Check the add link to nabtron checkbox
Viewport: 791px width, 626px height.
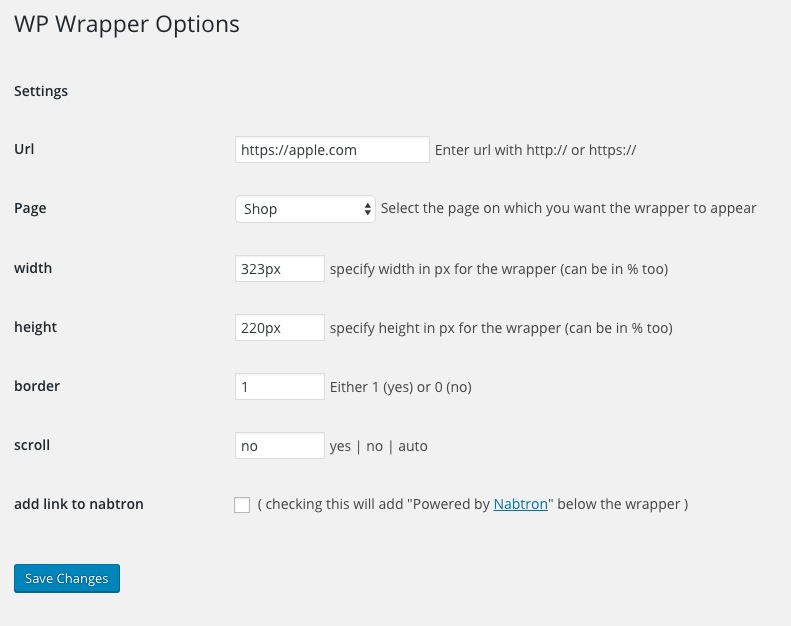pyautogui.click(x=242, y=504)
